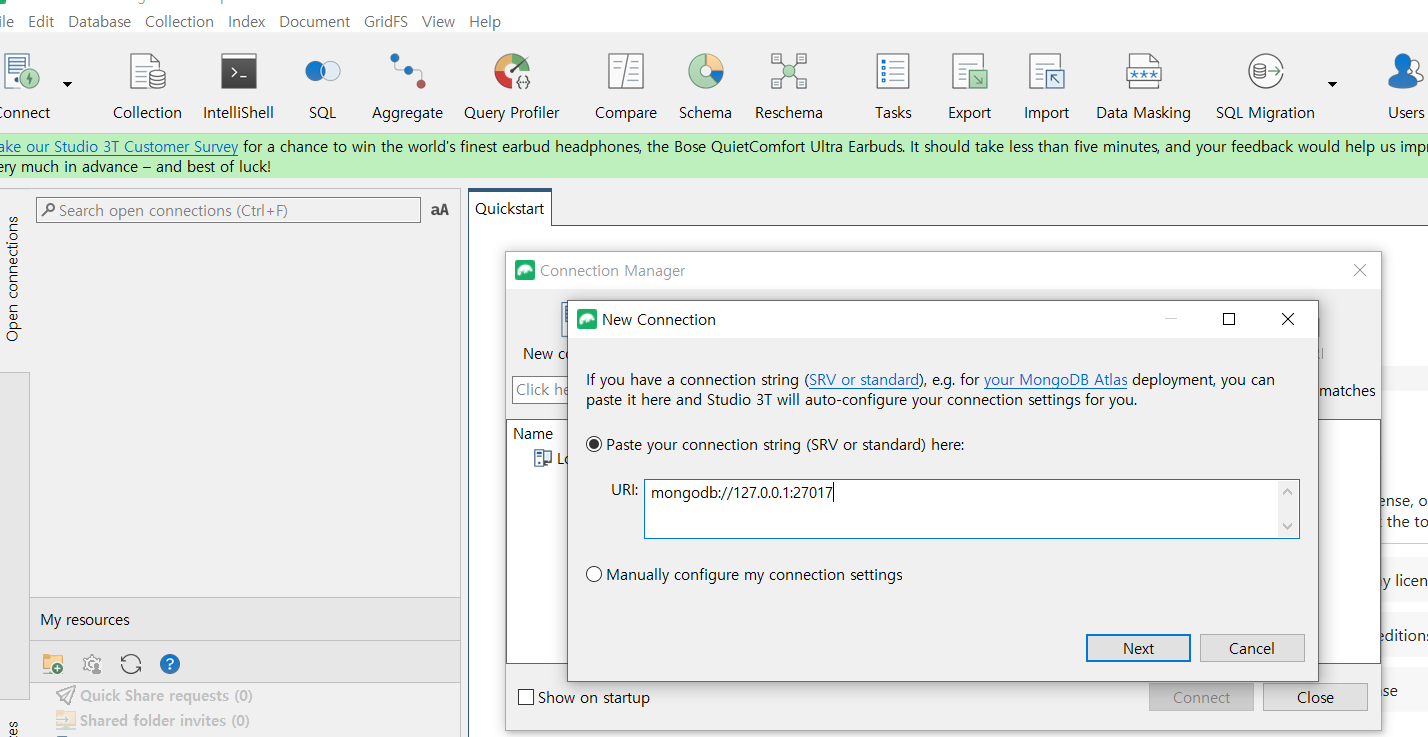Viewport: 1428px width, 737px height.
Task: Open the Query Profiler tool
Action: [x=512, y=86]
